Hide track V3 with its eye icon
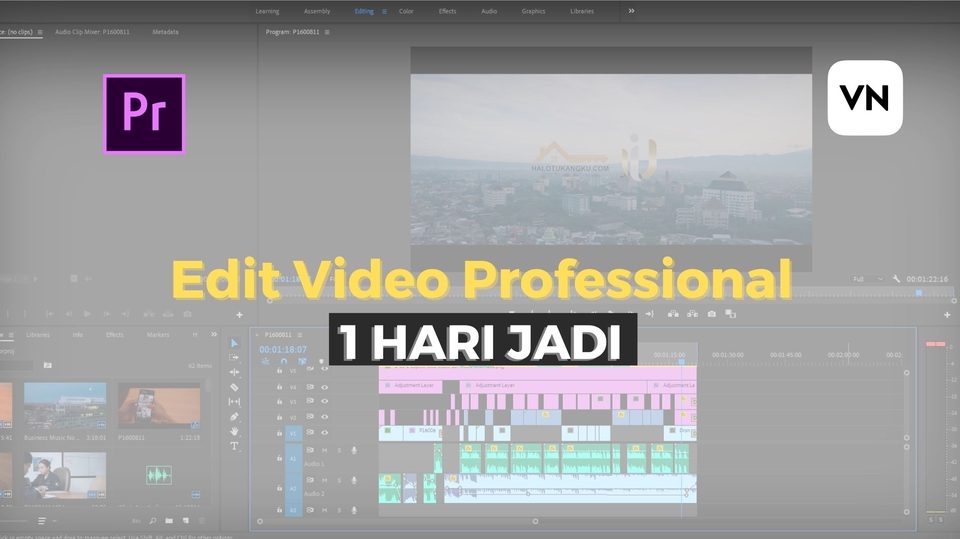 (324, 401)
